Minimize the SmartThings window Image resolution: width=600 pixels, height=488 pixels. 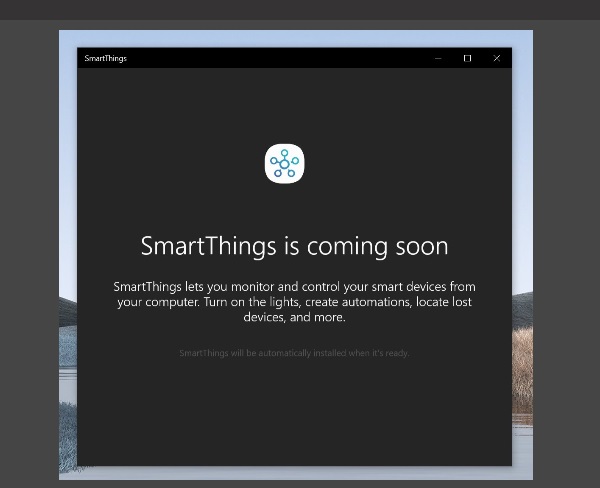438,58
